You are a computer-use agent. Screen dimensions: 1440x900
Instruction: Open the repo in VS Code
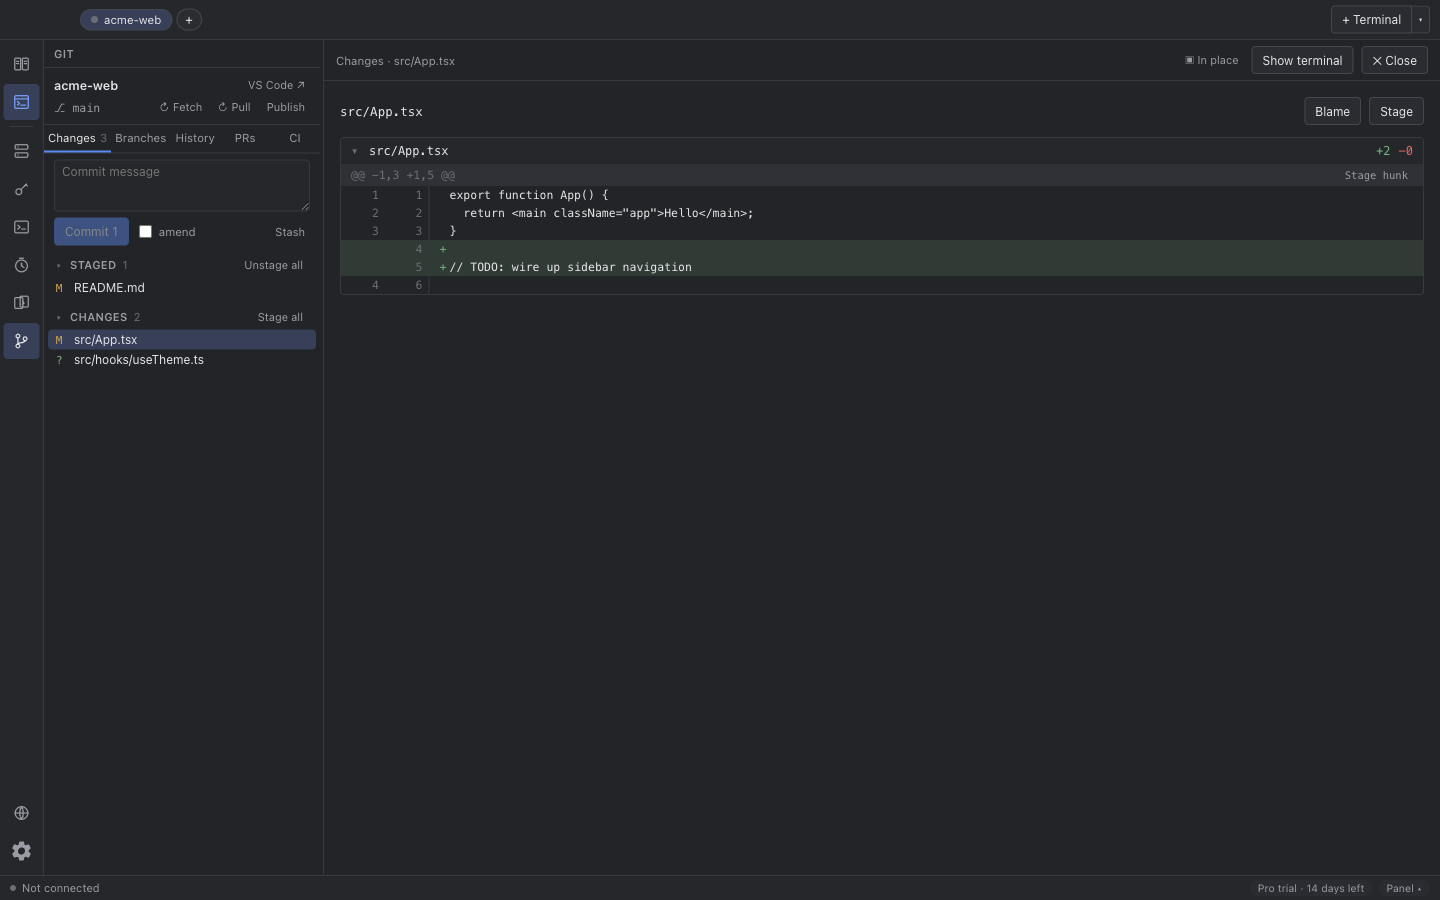(276, 85)
